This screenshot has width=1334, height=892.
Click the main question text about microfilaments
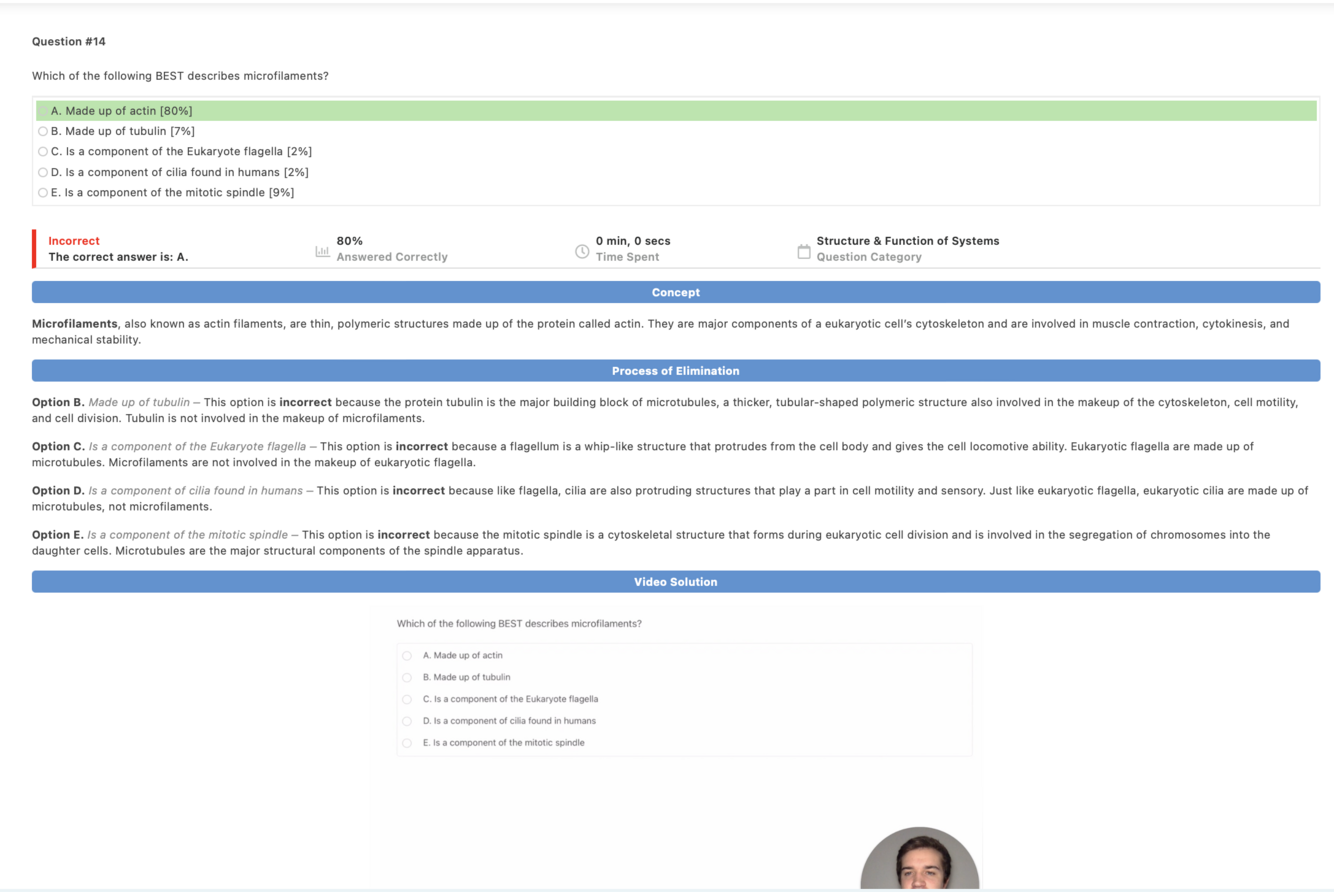(x=180, y=76)
